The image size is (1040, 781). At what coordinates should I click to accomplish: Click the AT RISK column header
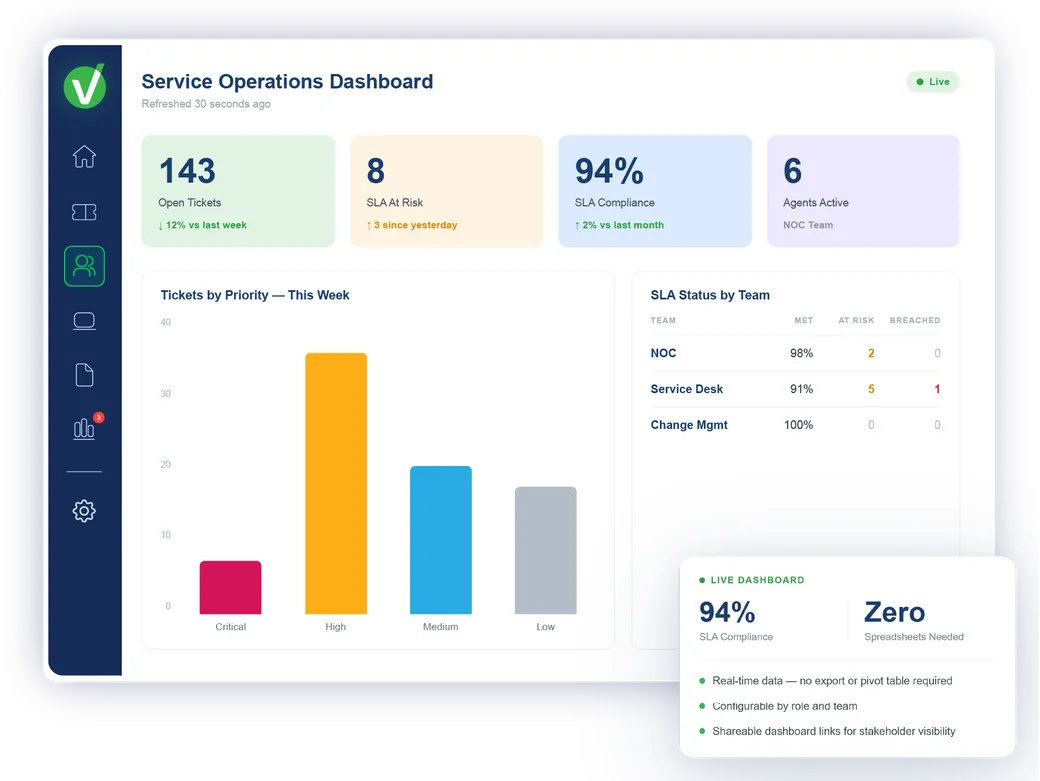pos(856,320)
